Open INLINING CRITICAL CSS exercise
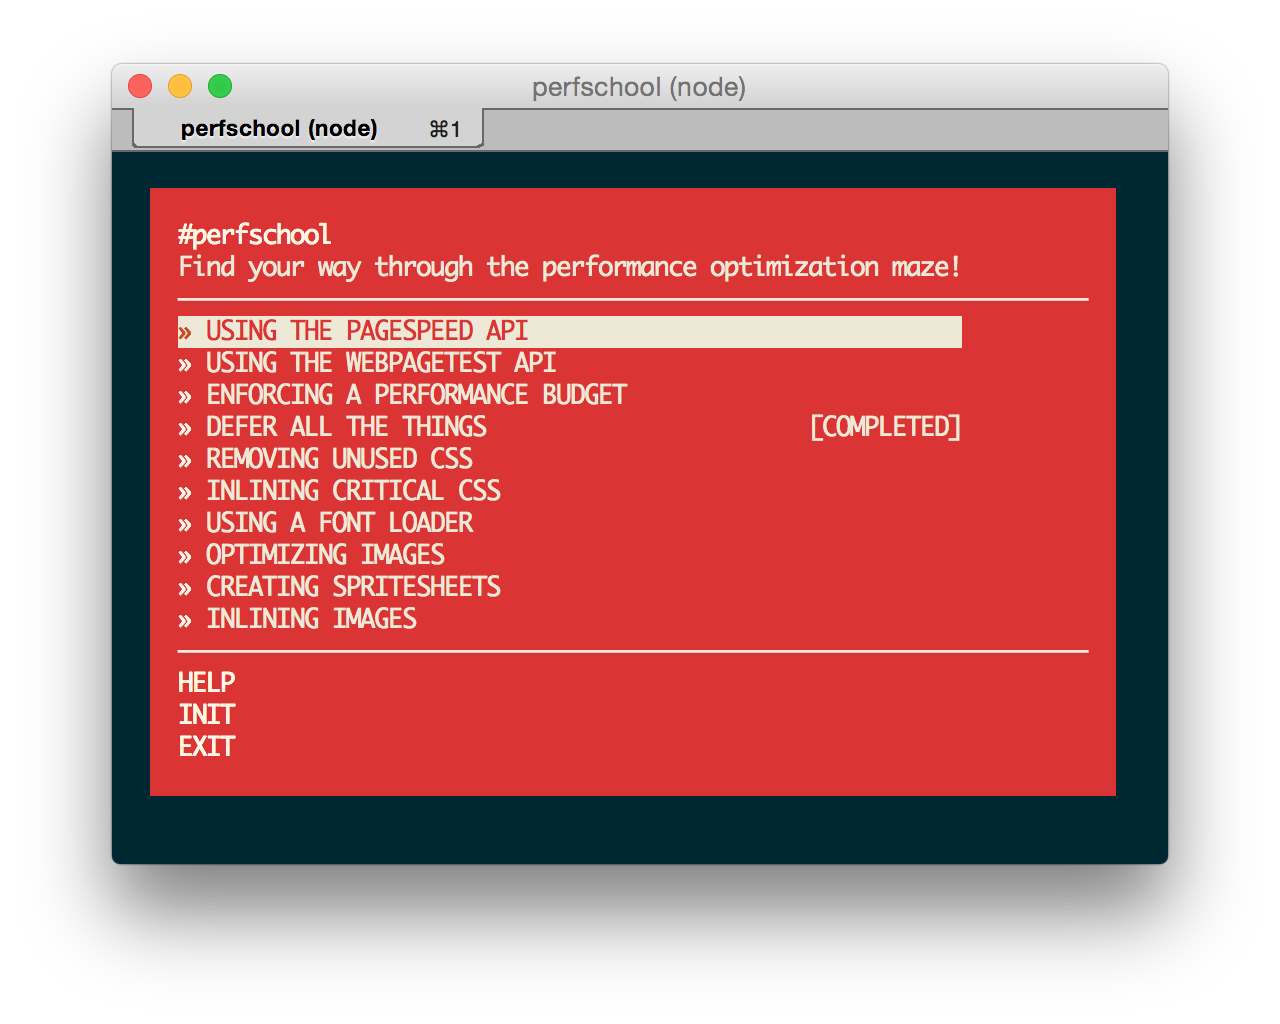1280x1024 pixels. (x=569, y=491)
